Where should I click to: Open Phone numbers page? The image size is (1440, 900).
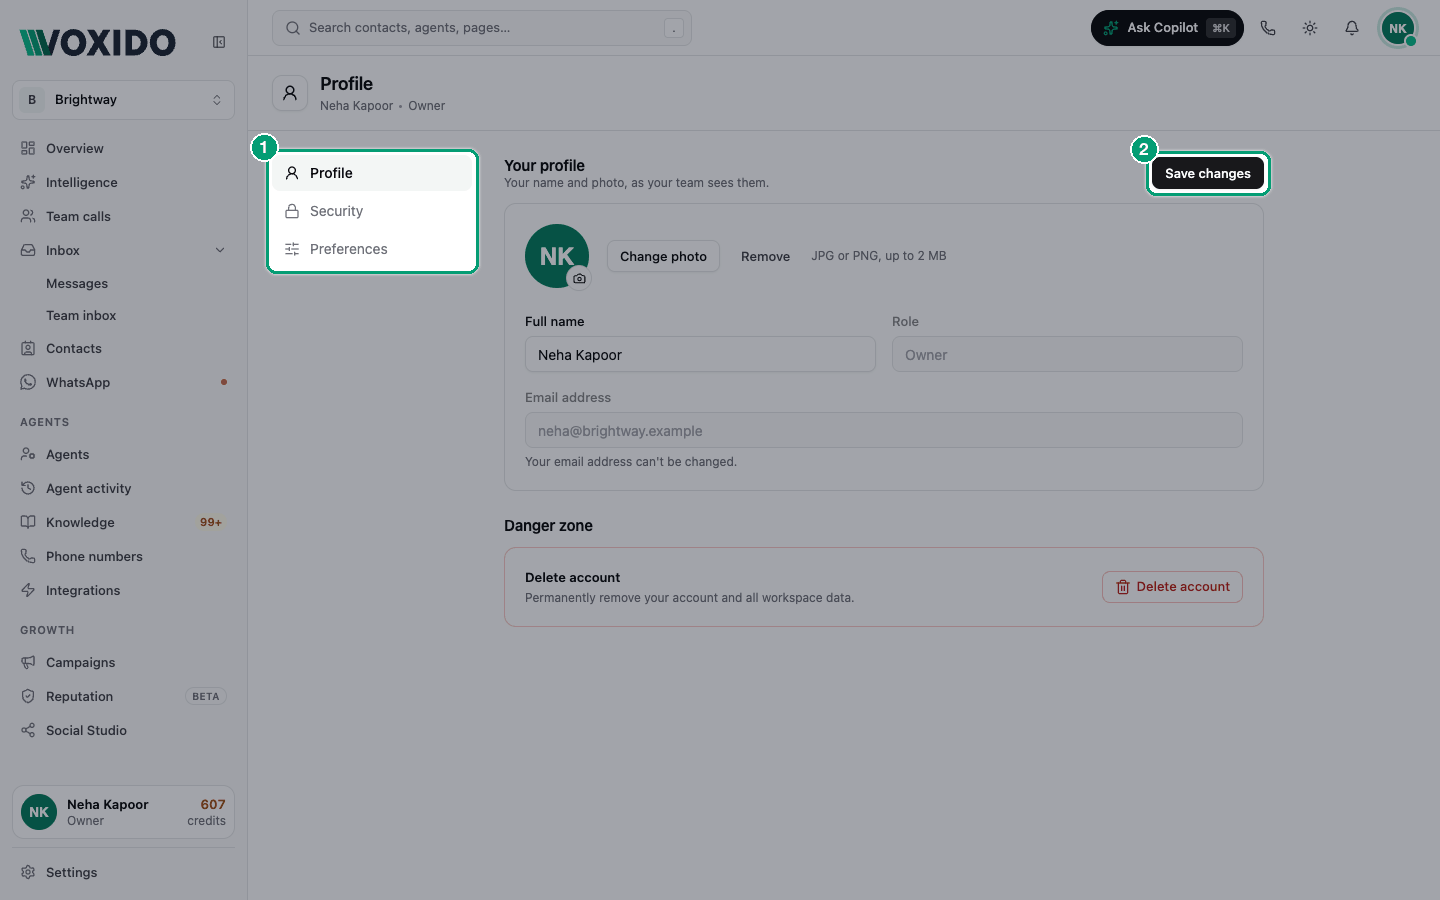tap(123, 556)
